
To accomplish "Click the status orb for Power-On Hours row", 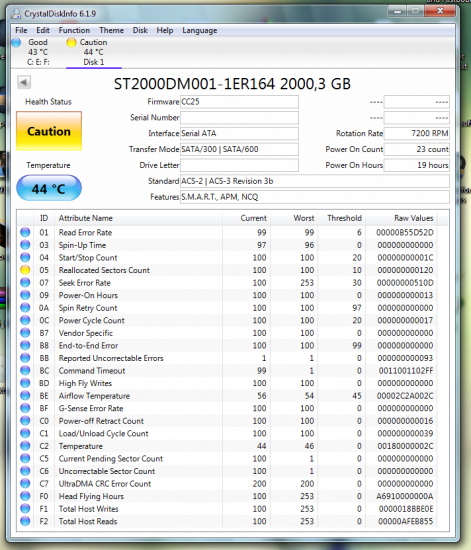I will click(x=25, y=295).
